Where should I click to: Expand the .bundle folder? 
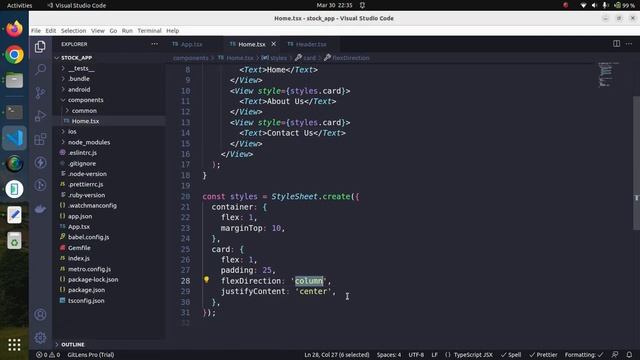click(78, 79)
